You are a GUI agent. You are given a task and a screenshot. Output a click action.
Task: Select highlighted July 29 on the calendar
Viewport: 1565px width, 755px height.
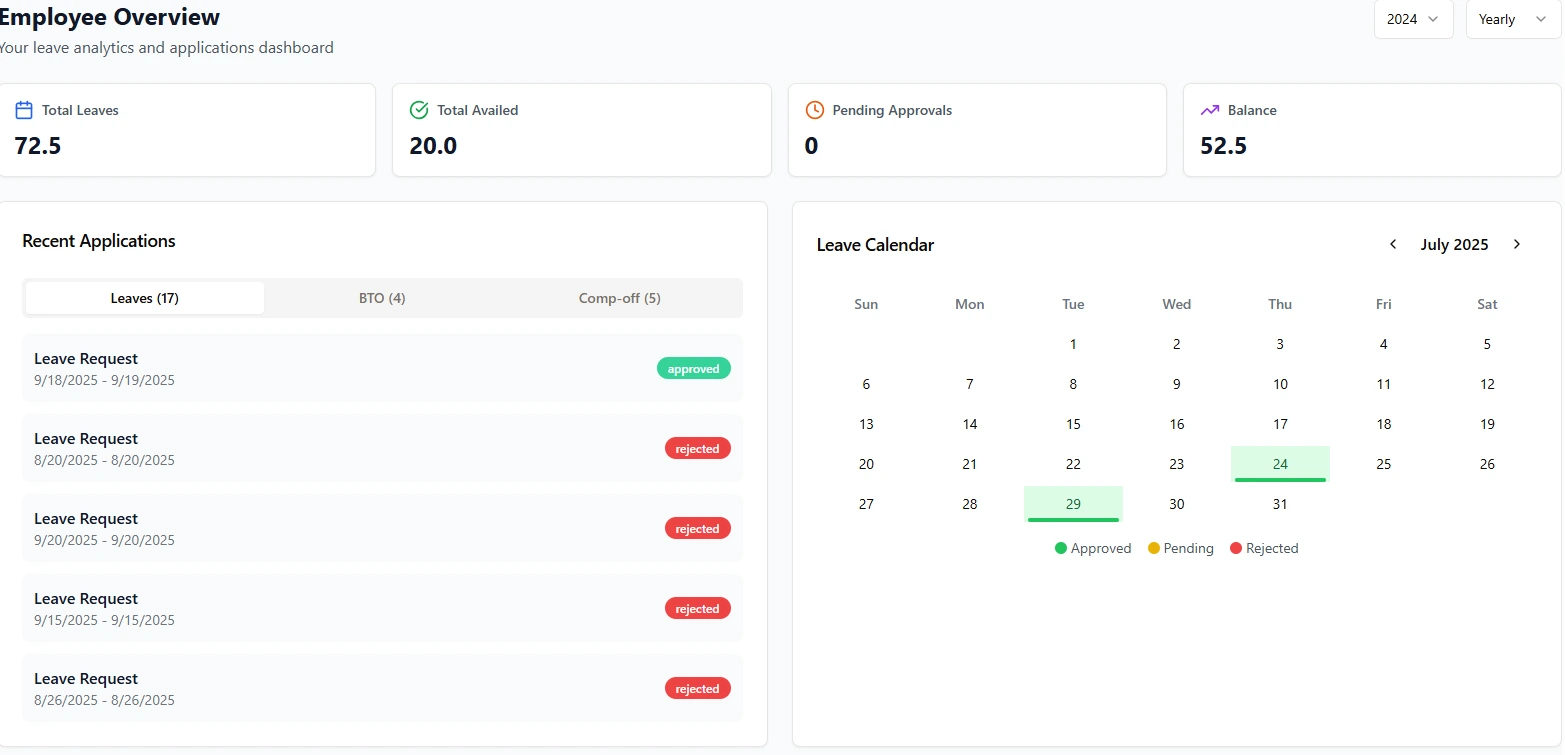pos(1073,504)
